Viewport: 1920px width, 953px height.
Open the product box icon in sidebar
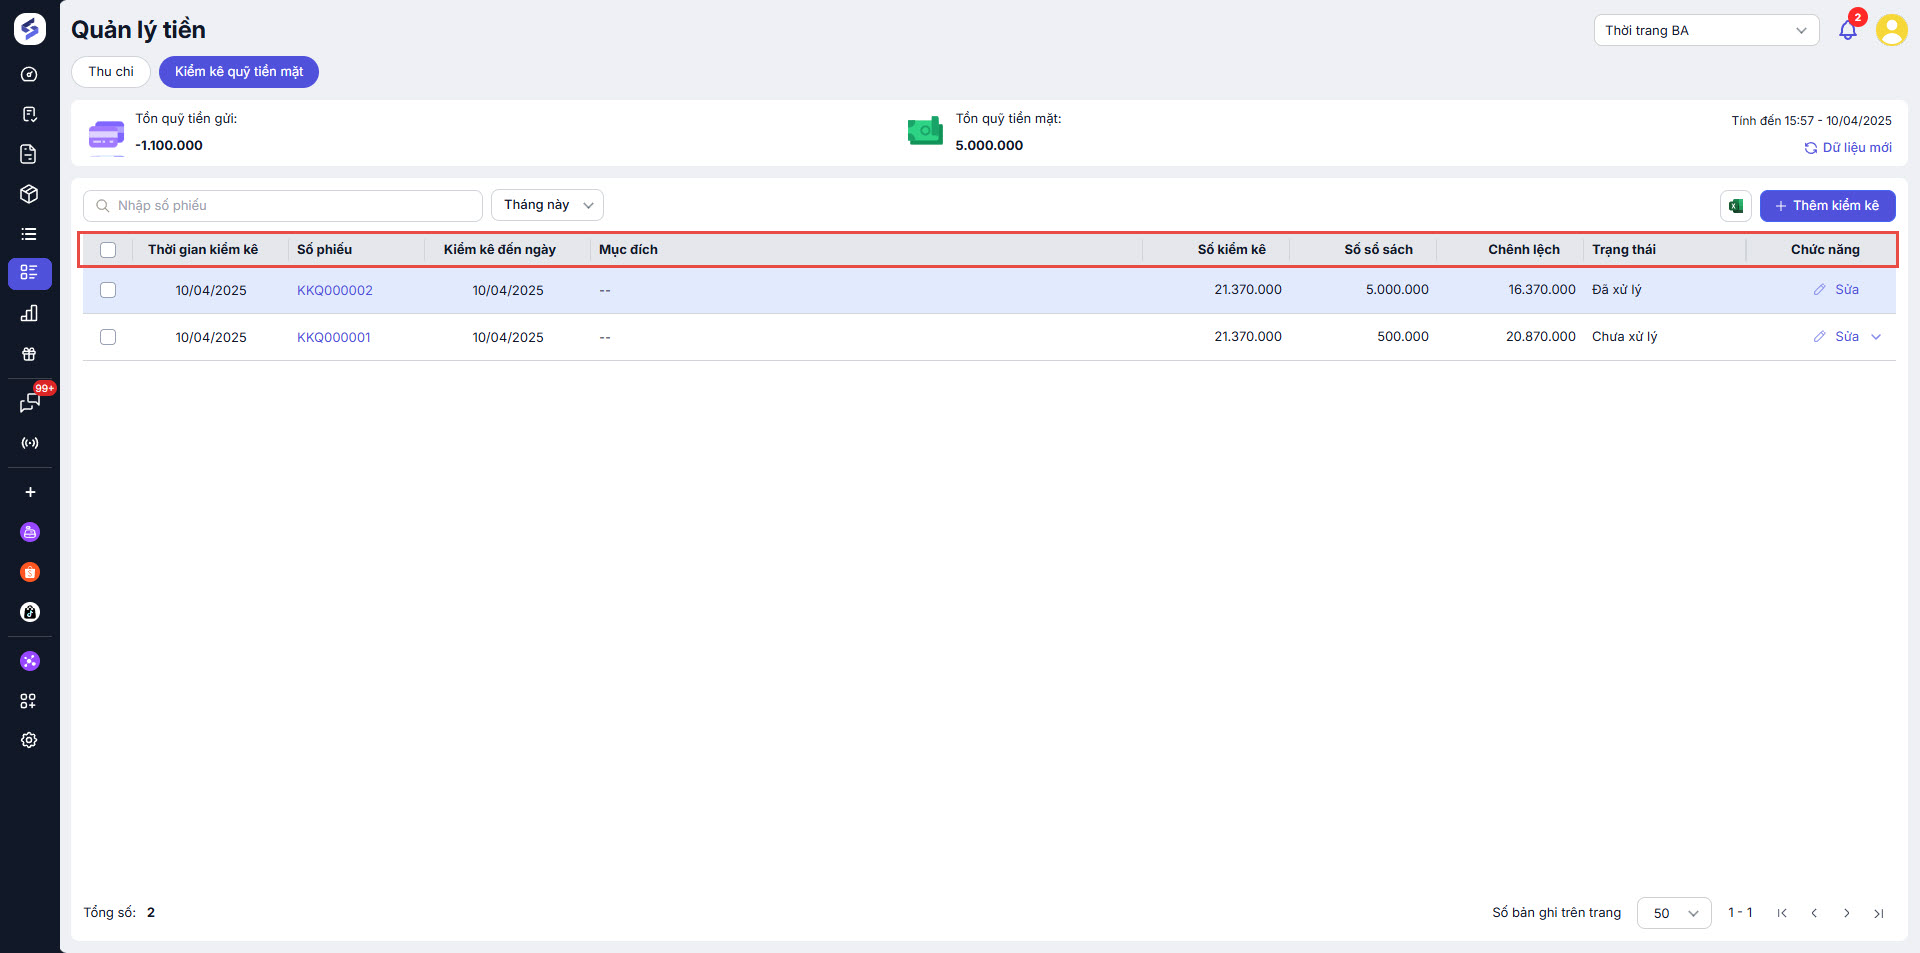29,194
